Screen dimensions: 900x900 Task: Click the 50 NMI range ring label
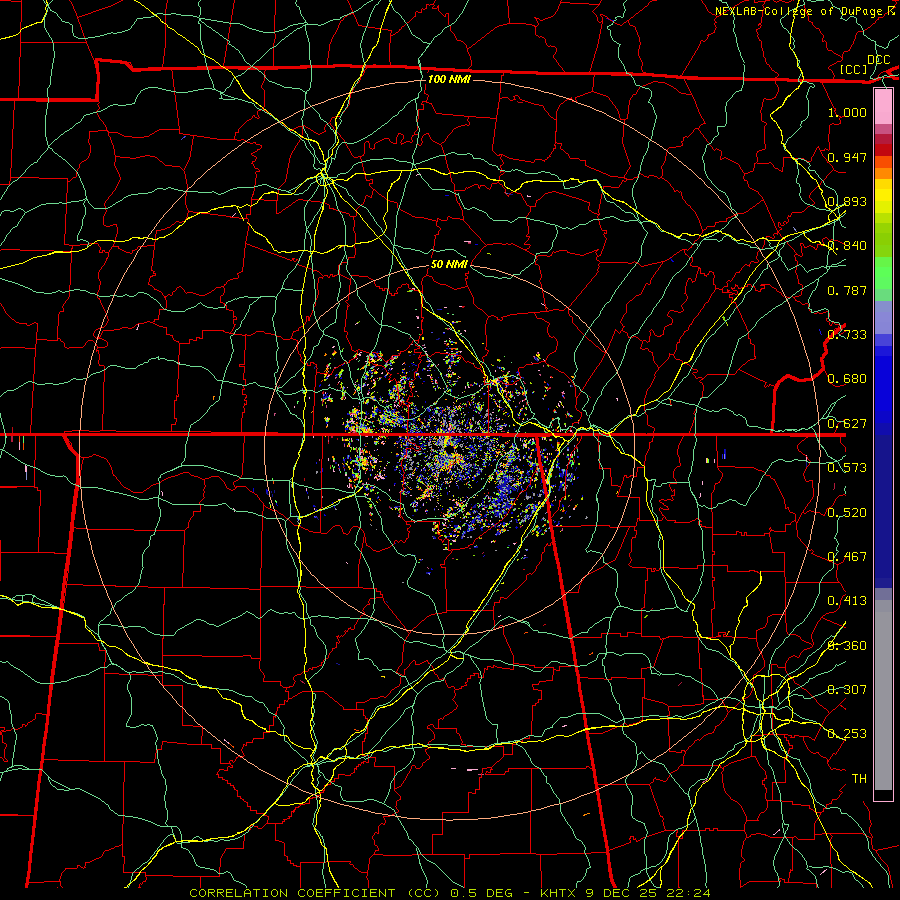(x=449, y=264)
